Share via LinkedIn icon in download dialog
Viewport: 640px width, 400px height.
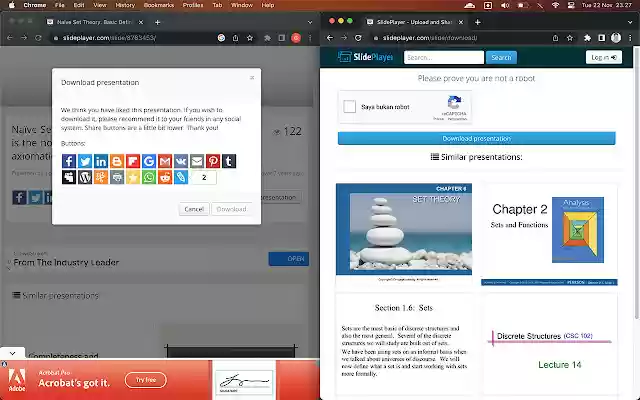(101, 161)
